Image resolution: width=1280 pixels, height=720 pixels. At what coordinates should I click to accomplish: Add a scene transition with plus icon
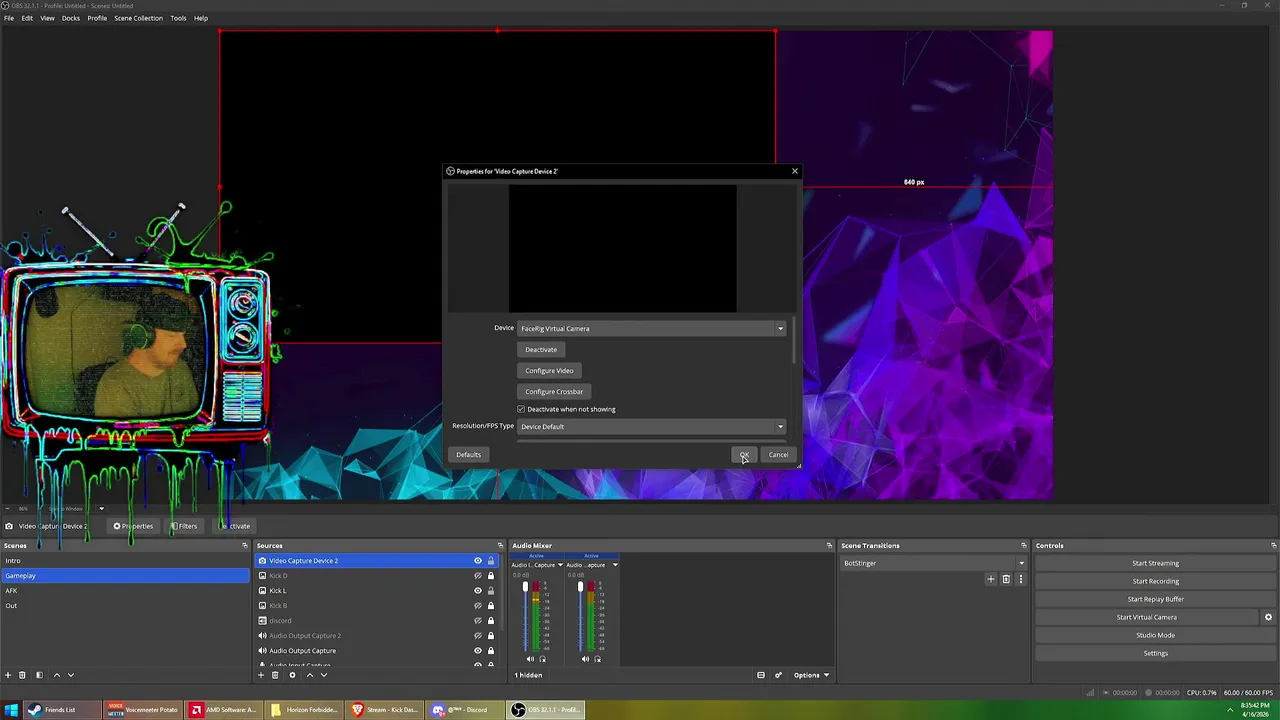click(991, 579)
